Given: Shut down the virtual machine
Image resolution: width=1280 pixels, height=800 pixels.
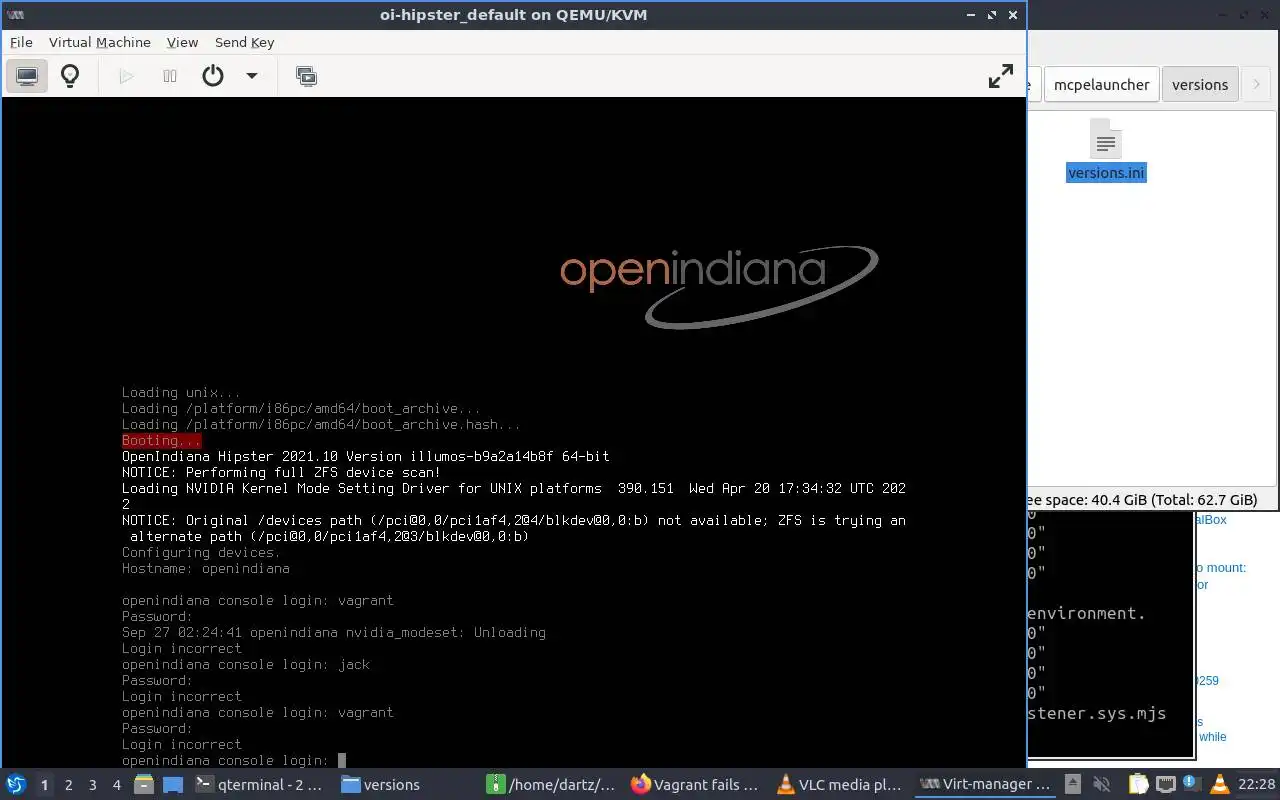Looking at the screenshot, I should tap(213, 76).
